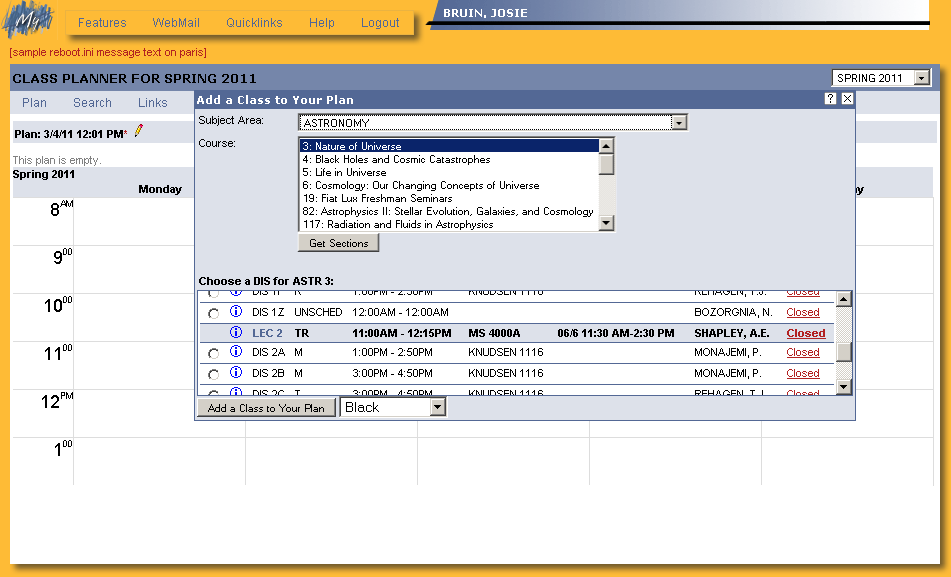The width and height of the screenshot is (951, 577).
Task: Click the My logo icon at top left
Action: tap(28, 22)
